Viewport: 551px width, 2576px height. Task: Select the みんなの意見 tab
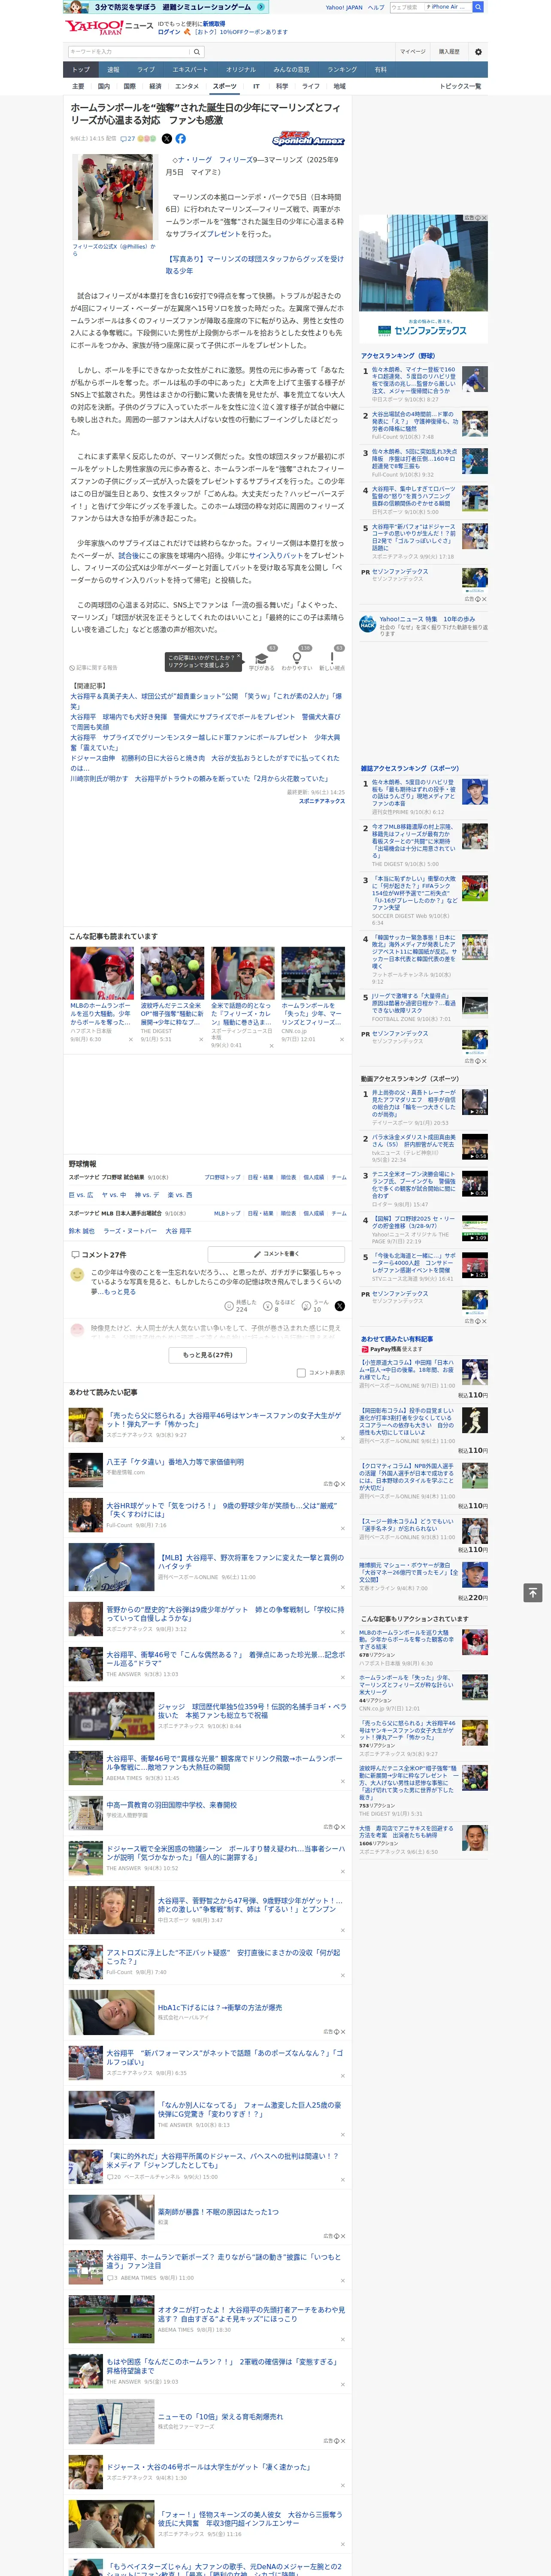291,69
